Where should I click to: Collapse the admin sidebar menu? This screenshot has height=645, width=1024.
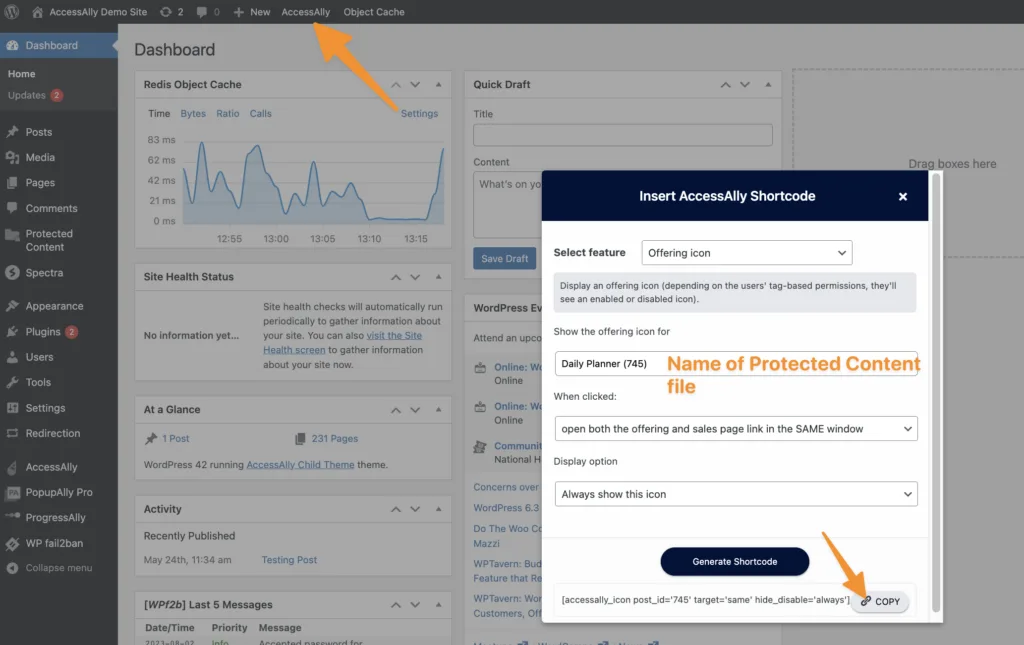(x=58, y=568)
